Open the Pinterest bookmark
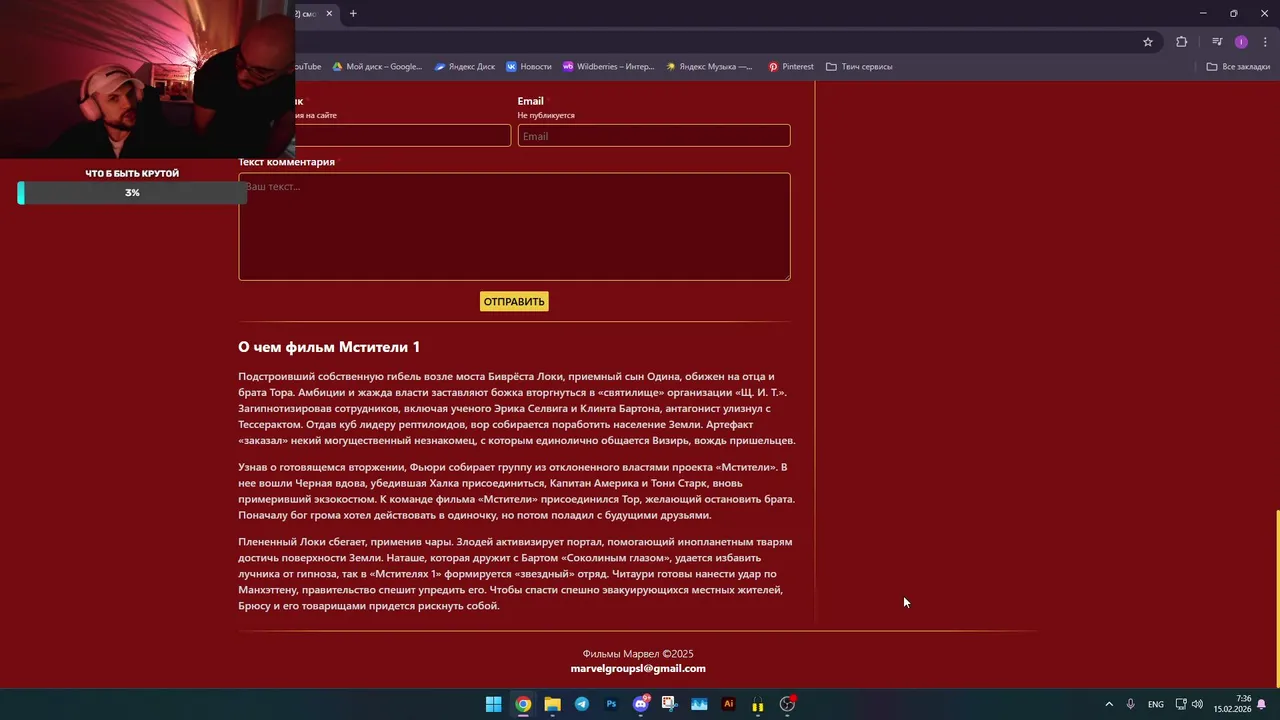 pos(791,67)
